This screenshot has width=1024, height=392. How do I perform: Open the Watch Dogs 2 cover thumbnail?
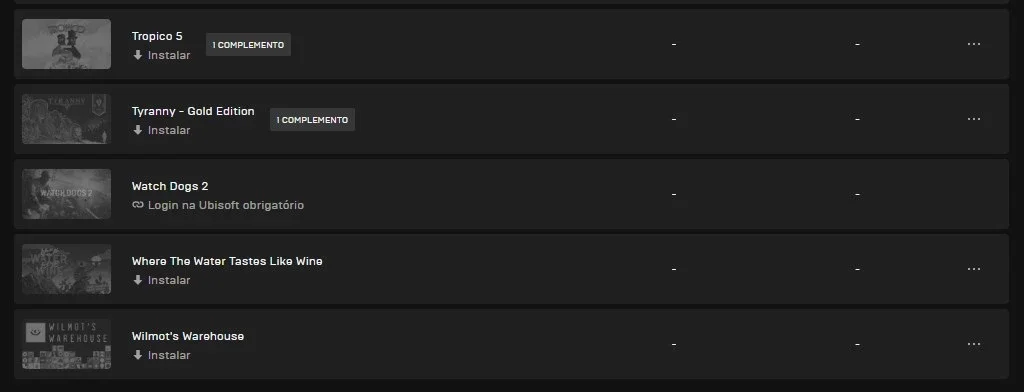coord(67,194)
